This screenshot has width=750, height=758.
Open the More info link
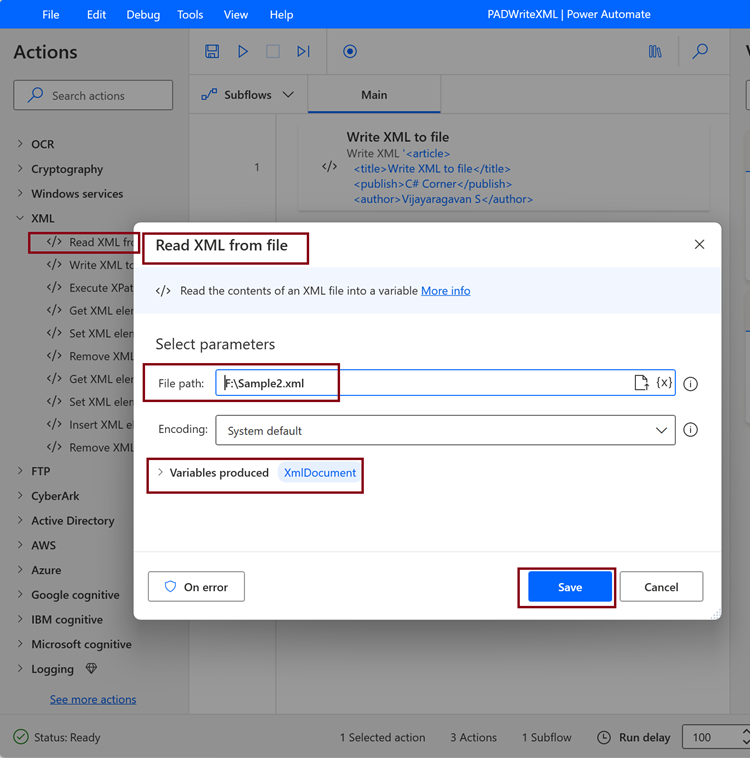click(x=445, y=291)
